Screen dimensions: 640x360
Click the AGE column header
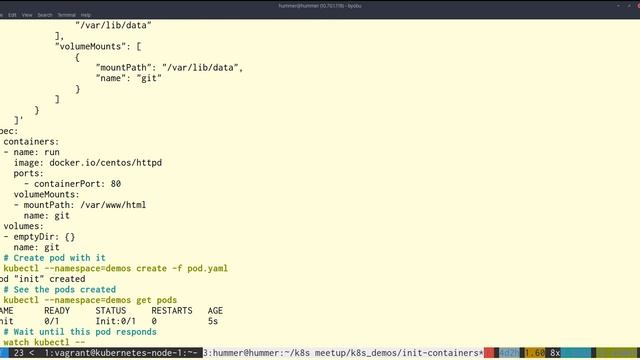tap(215, 311)
